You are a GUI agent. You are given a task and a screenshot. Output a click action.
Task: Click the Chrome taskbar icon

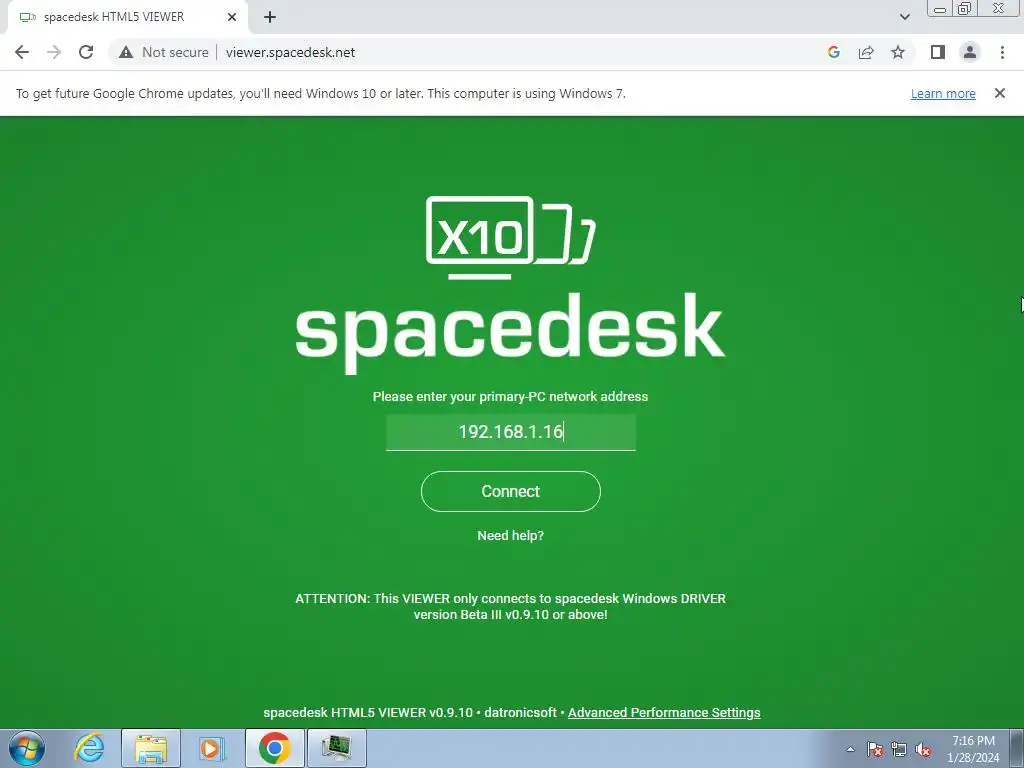[x=274, y=748]
